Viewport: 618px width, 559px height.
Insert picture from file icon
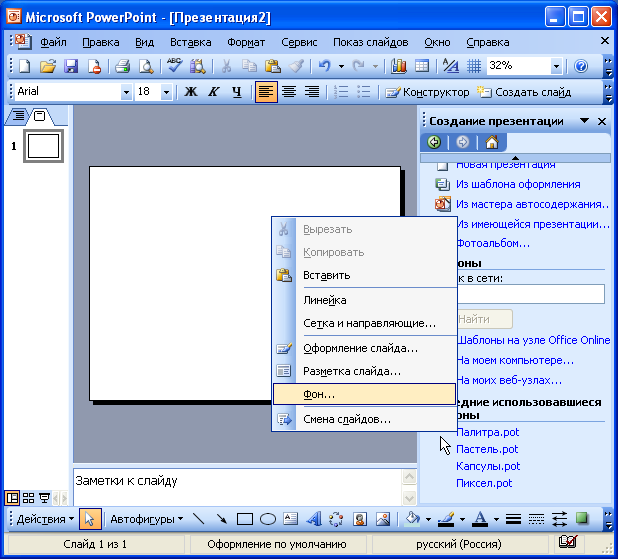(383, 519)
